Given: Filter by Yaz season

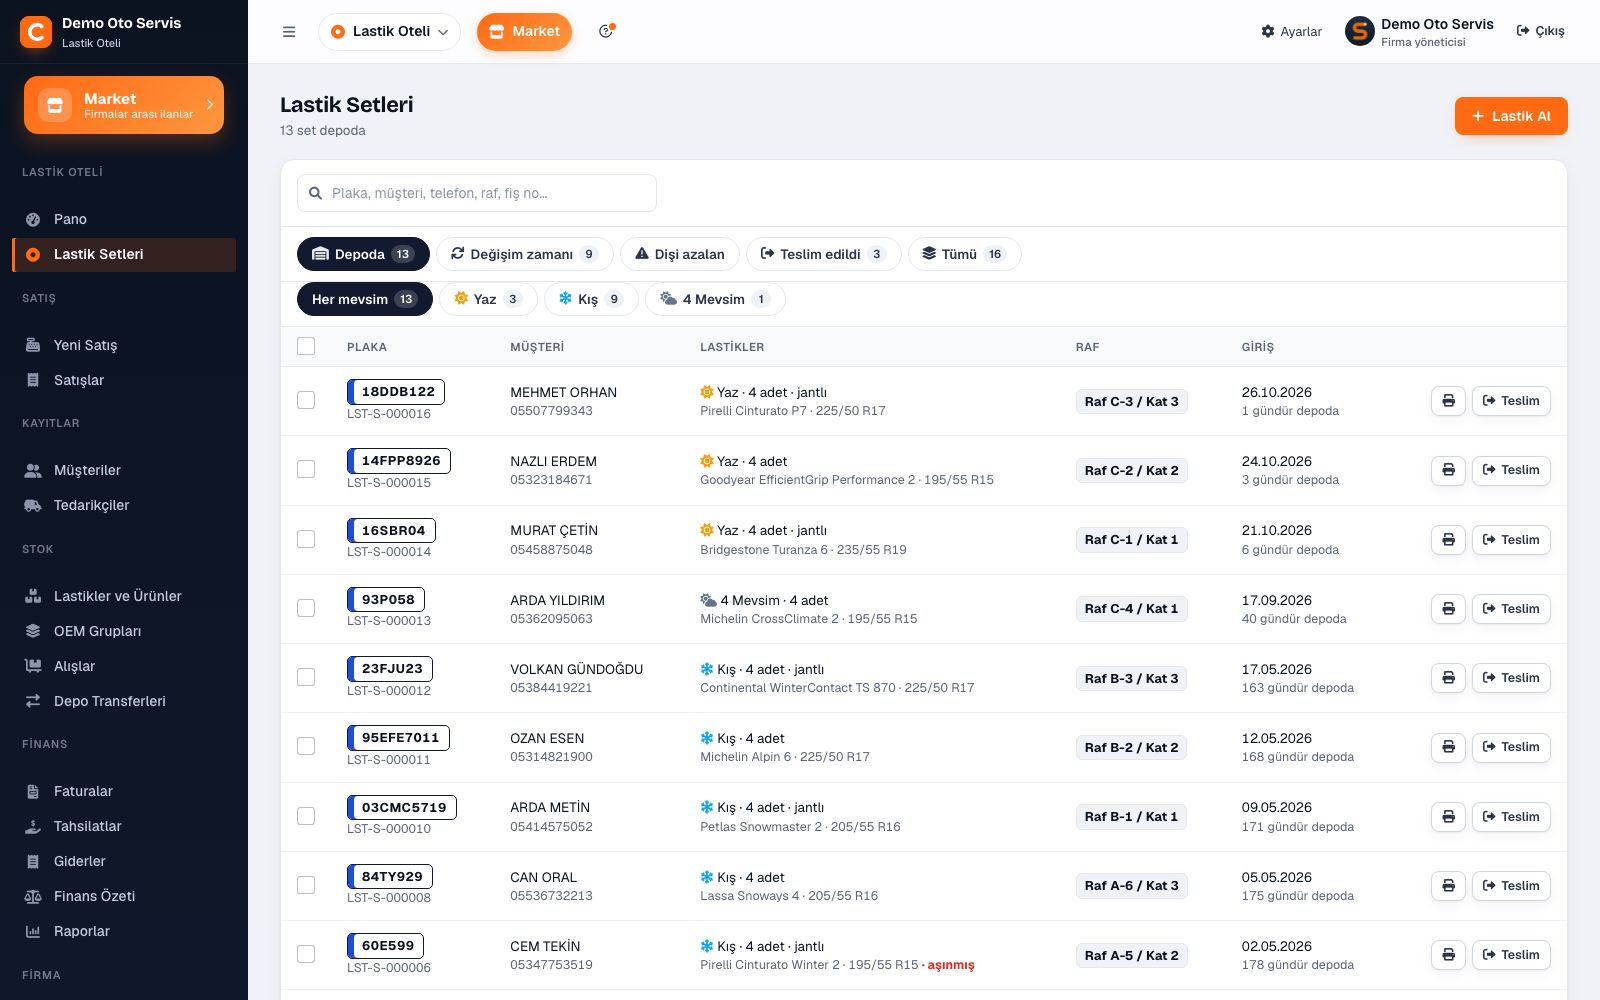Looking at the screenshot, I should pos(488,299).
